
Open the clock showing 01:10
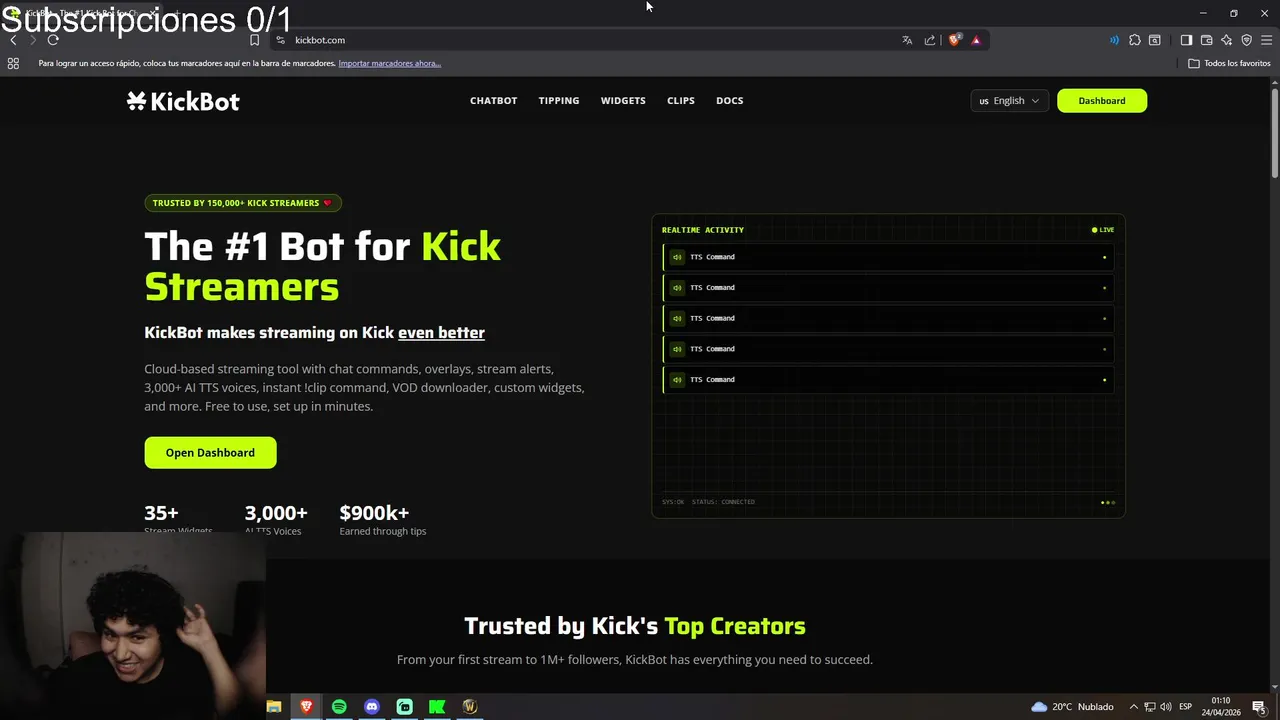(x=1221, y=707)
